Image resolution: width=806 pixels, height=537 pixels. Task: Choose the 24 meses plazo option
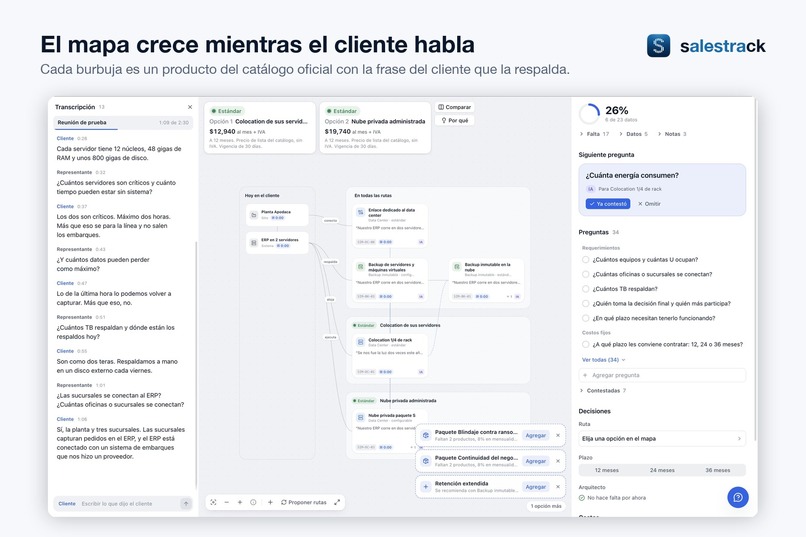coord(662,470)
